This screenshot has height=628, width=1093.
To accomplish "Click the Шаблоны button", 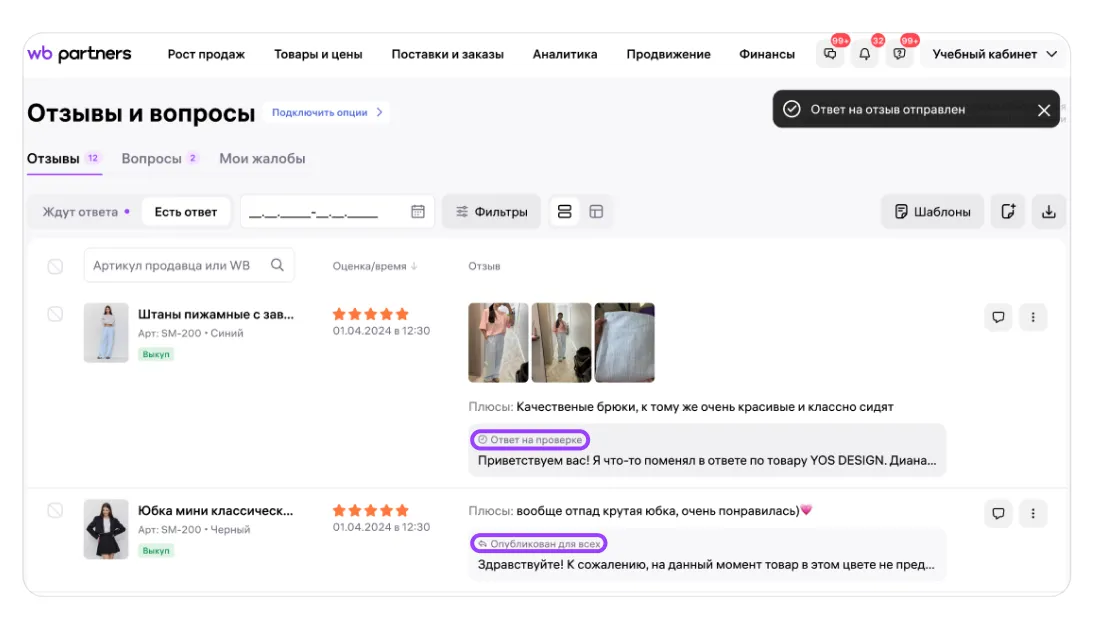I will point(932,212).
